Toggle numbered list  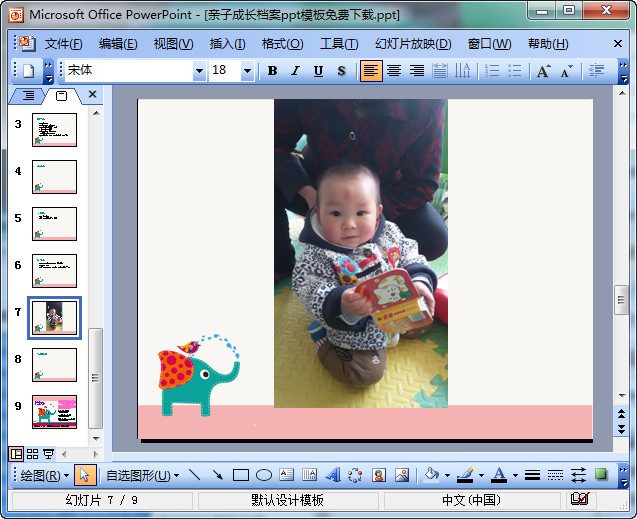(x=492, y=71)
